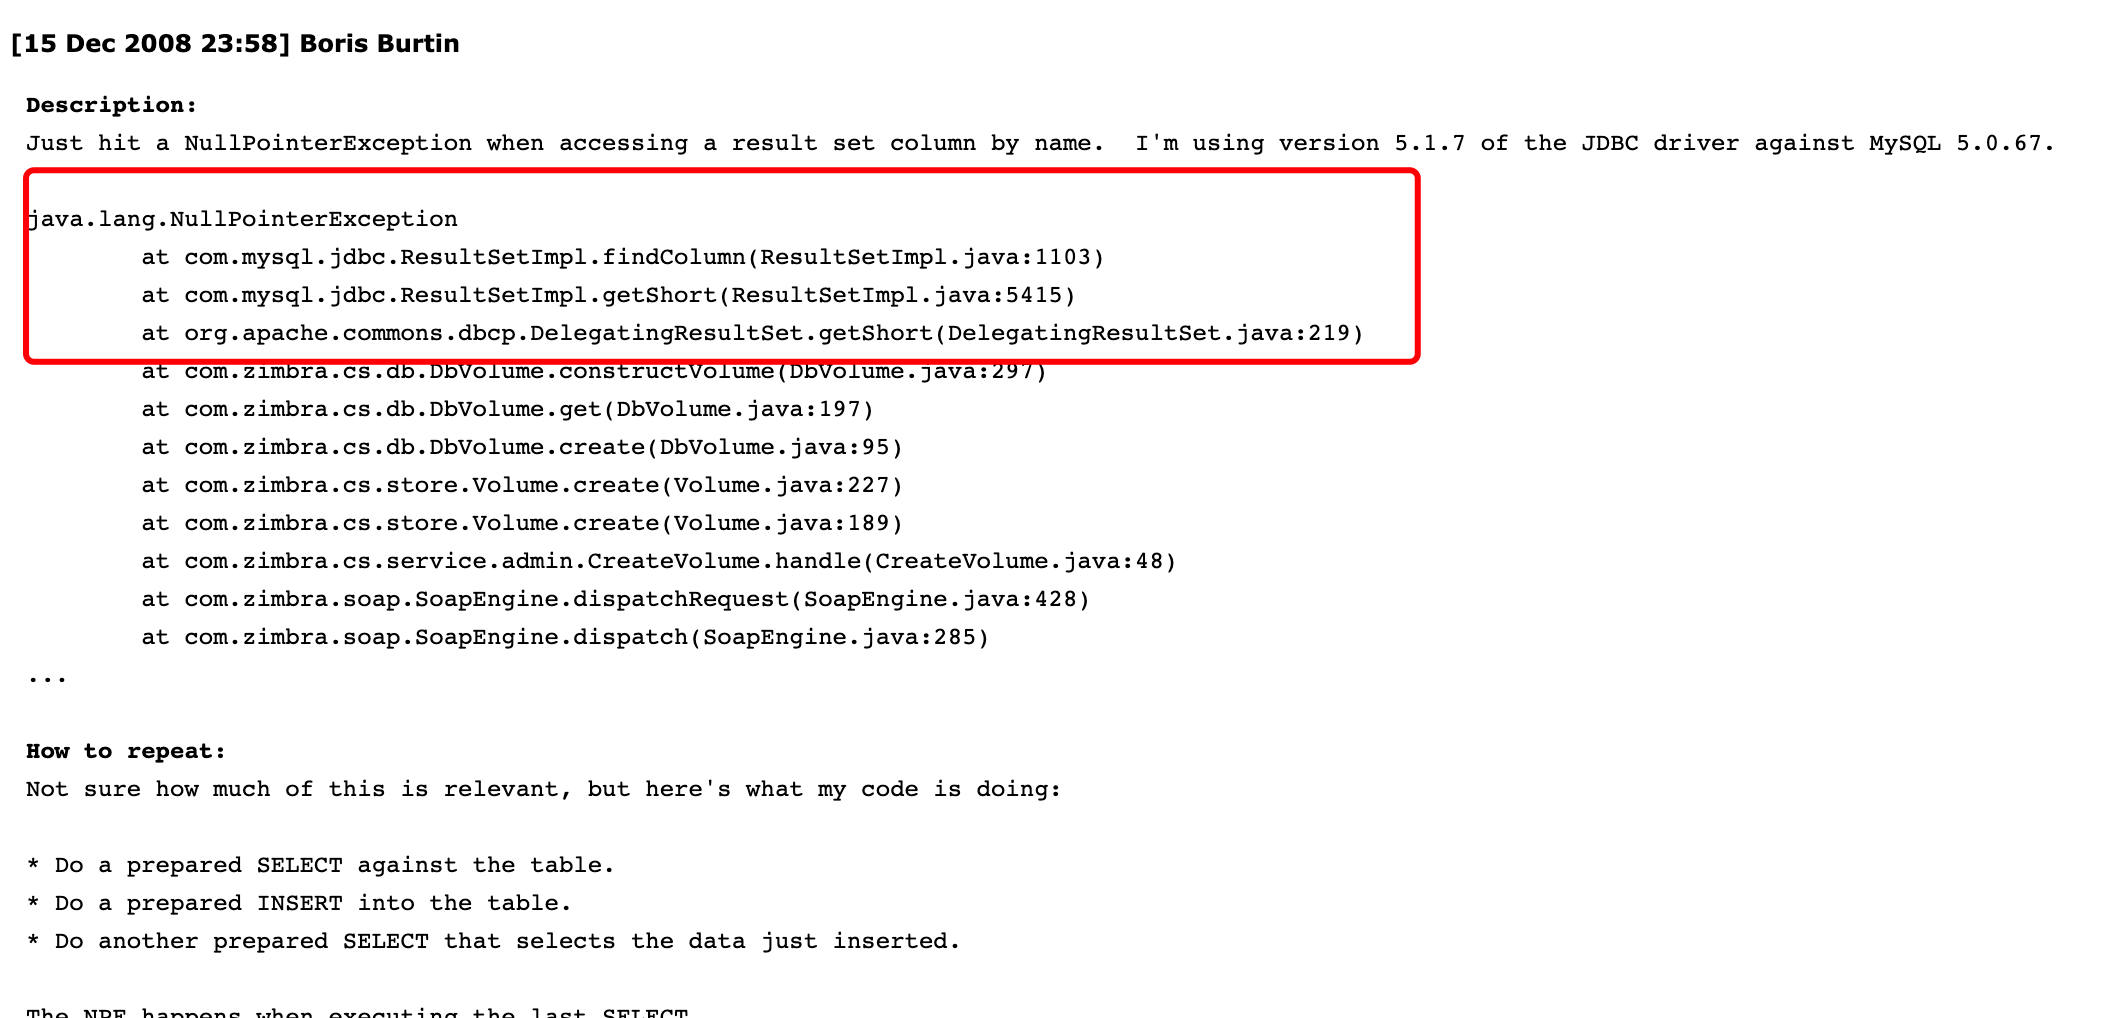
Task: Click the 'How to repeat:' heading
Action: coord(126,751)
